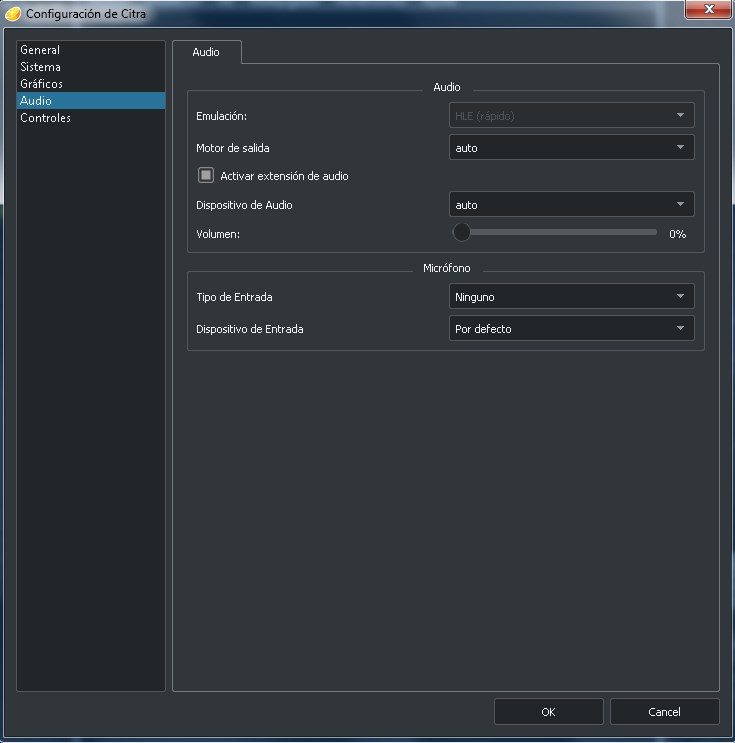Select the Audio item in the sidebar
The height and width of the screenshot is (743, 735).
91,100
